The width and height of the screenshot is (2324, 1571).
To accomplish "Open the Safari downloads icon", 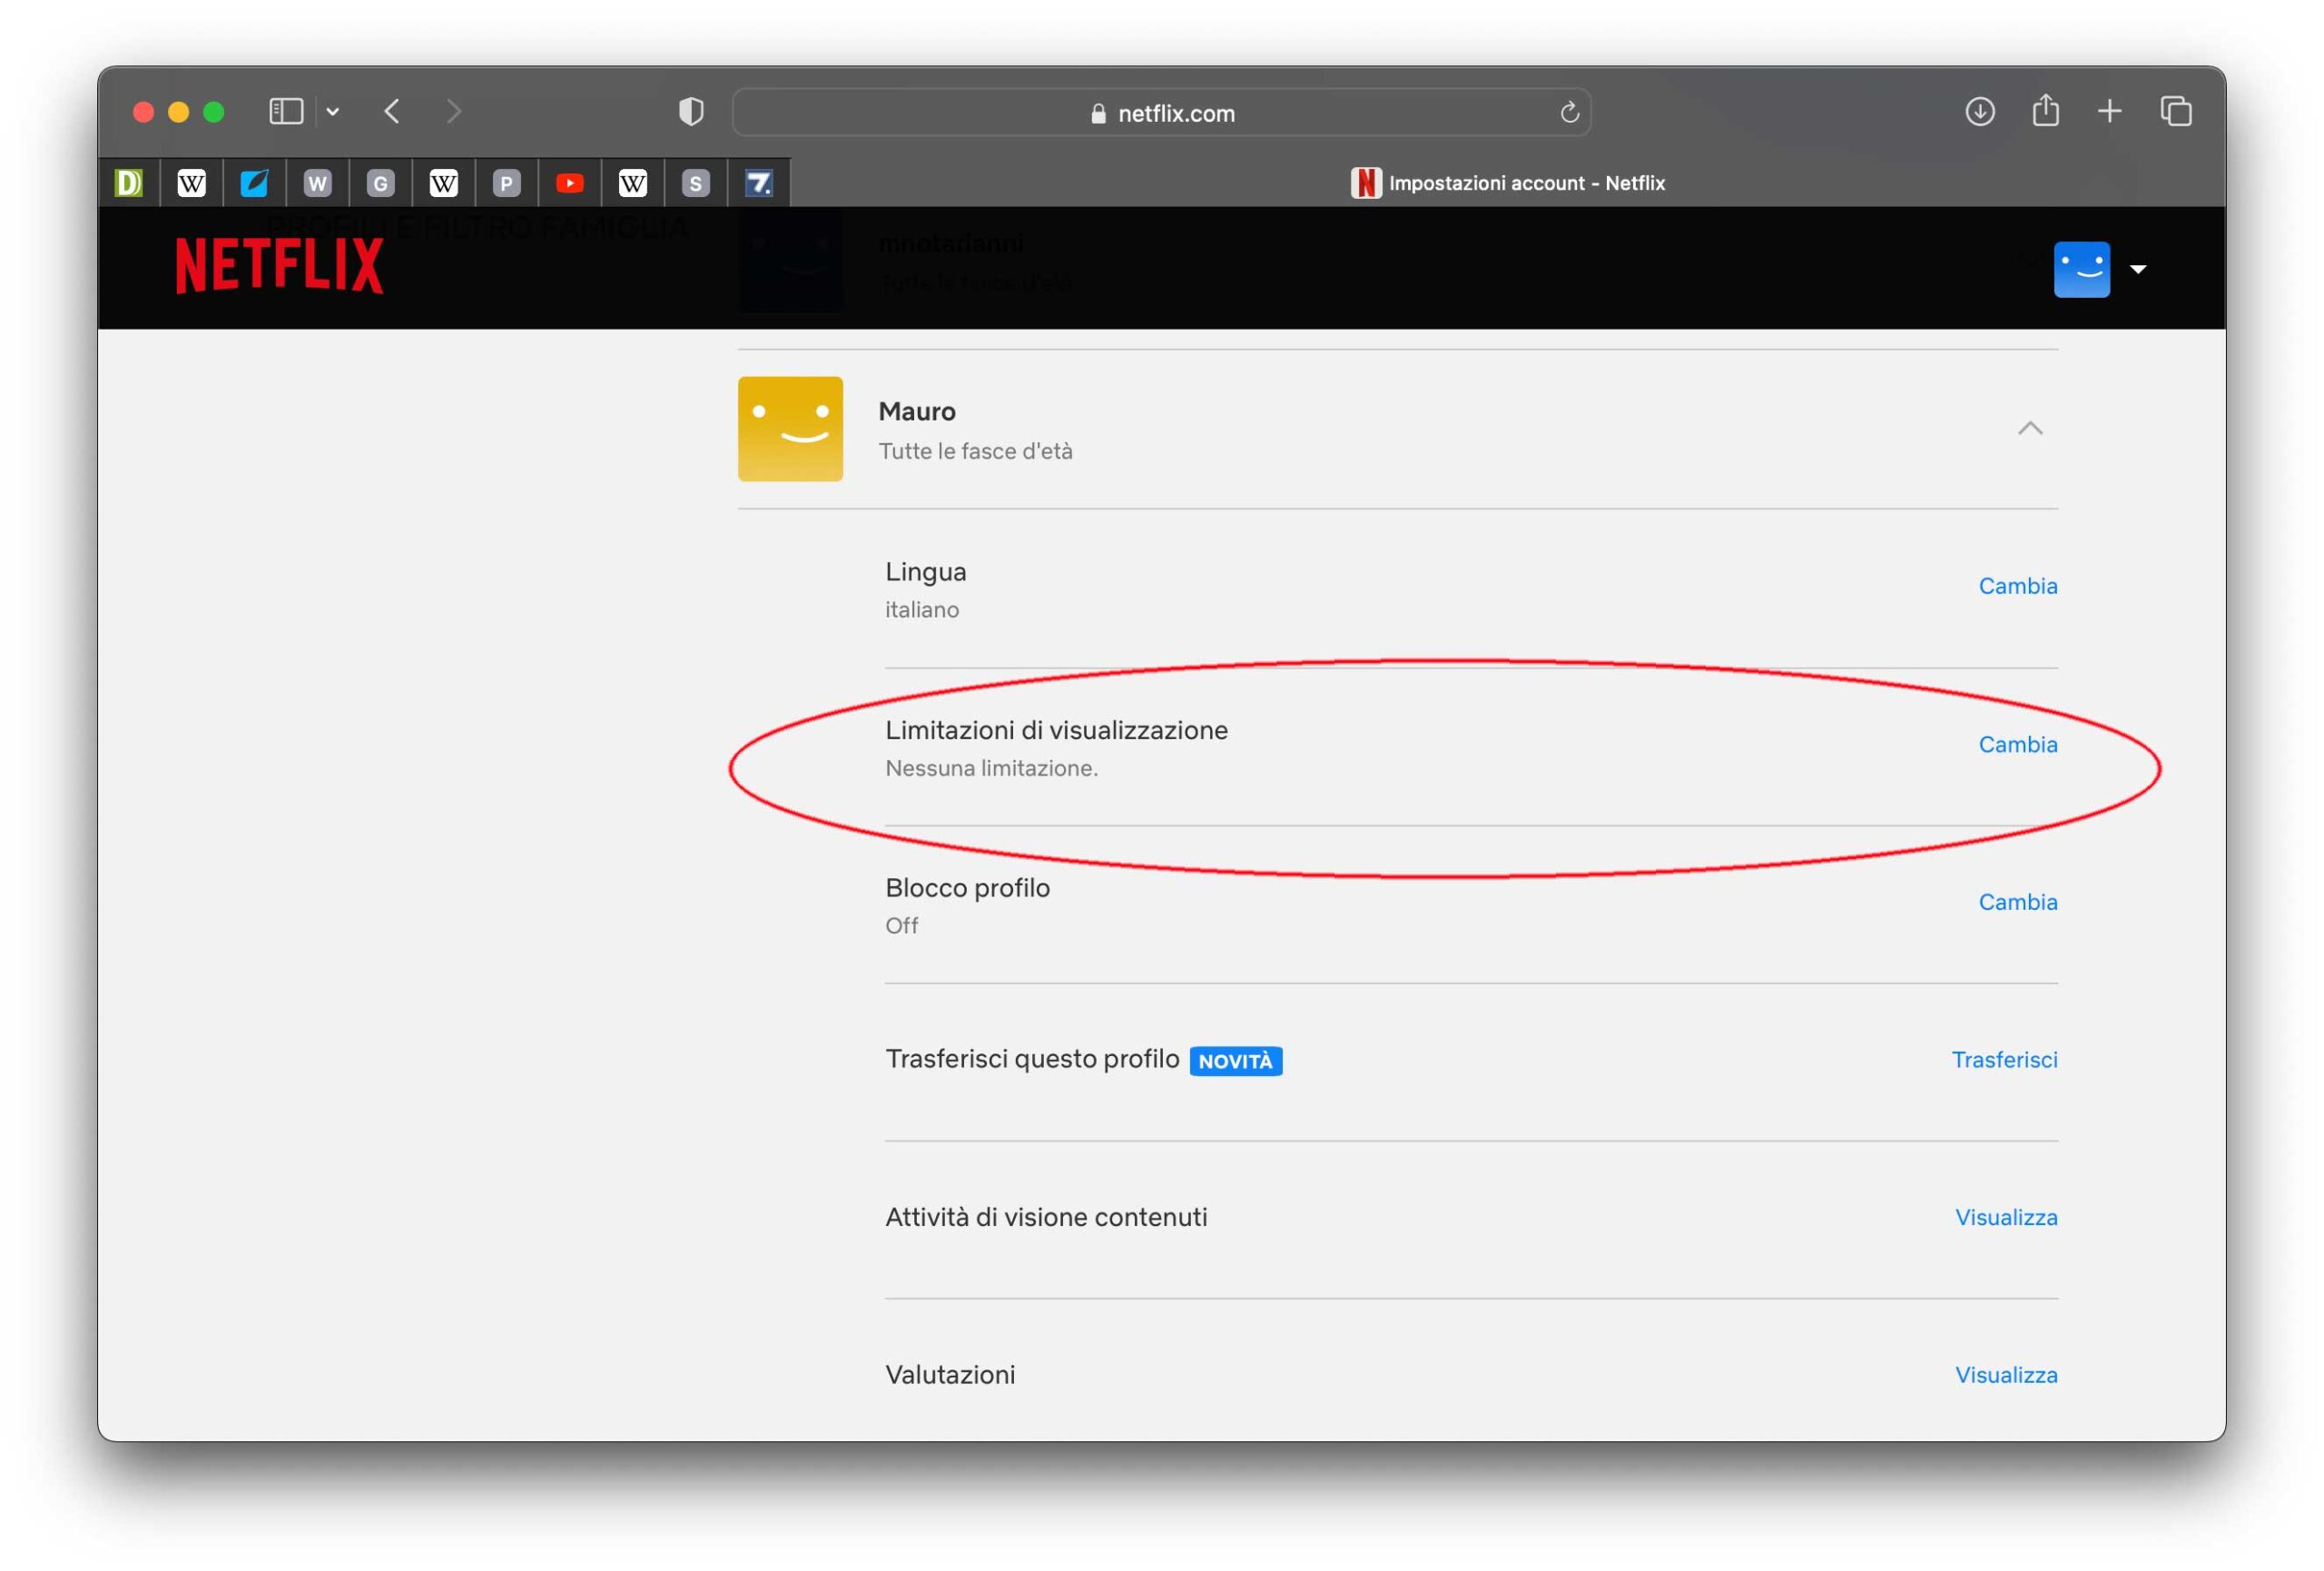I will coord(1979,111).
